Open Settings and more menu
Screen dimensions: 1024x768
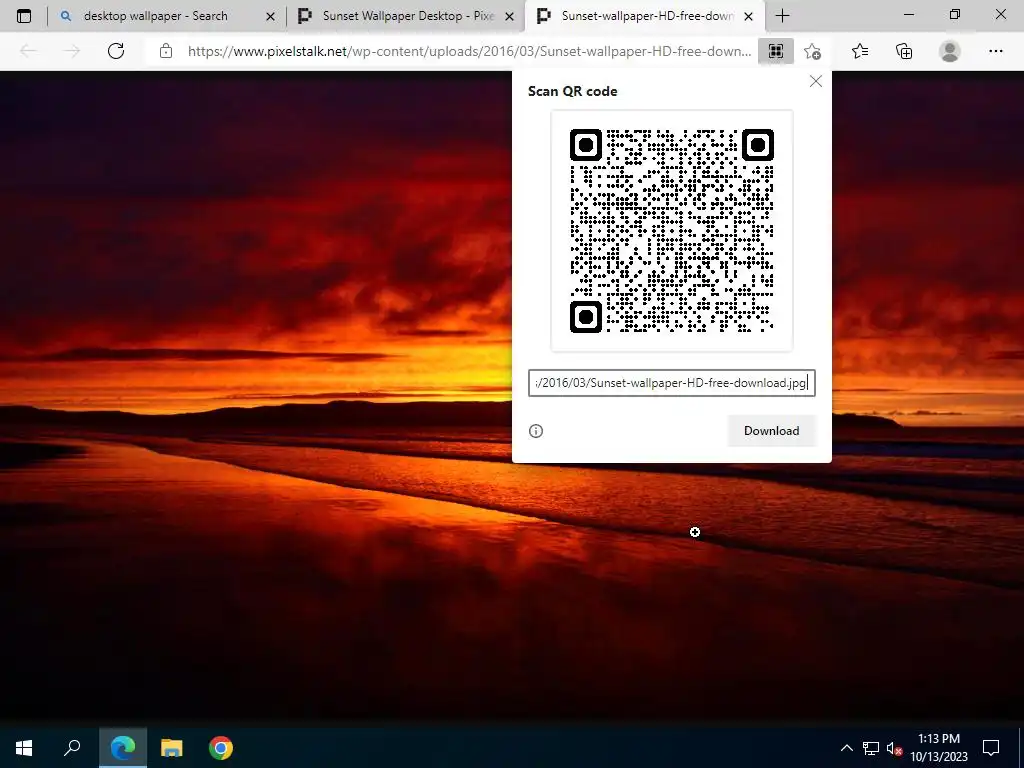(995, 51)
